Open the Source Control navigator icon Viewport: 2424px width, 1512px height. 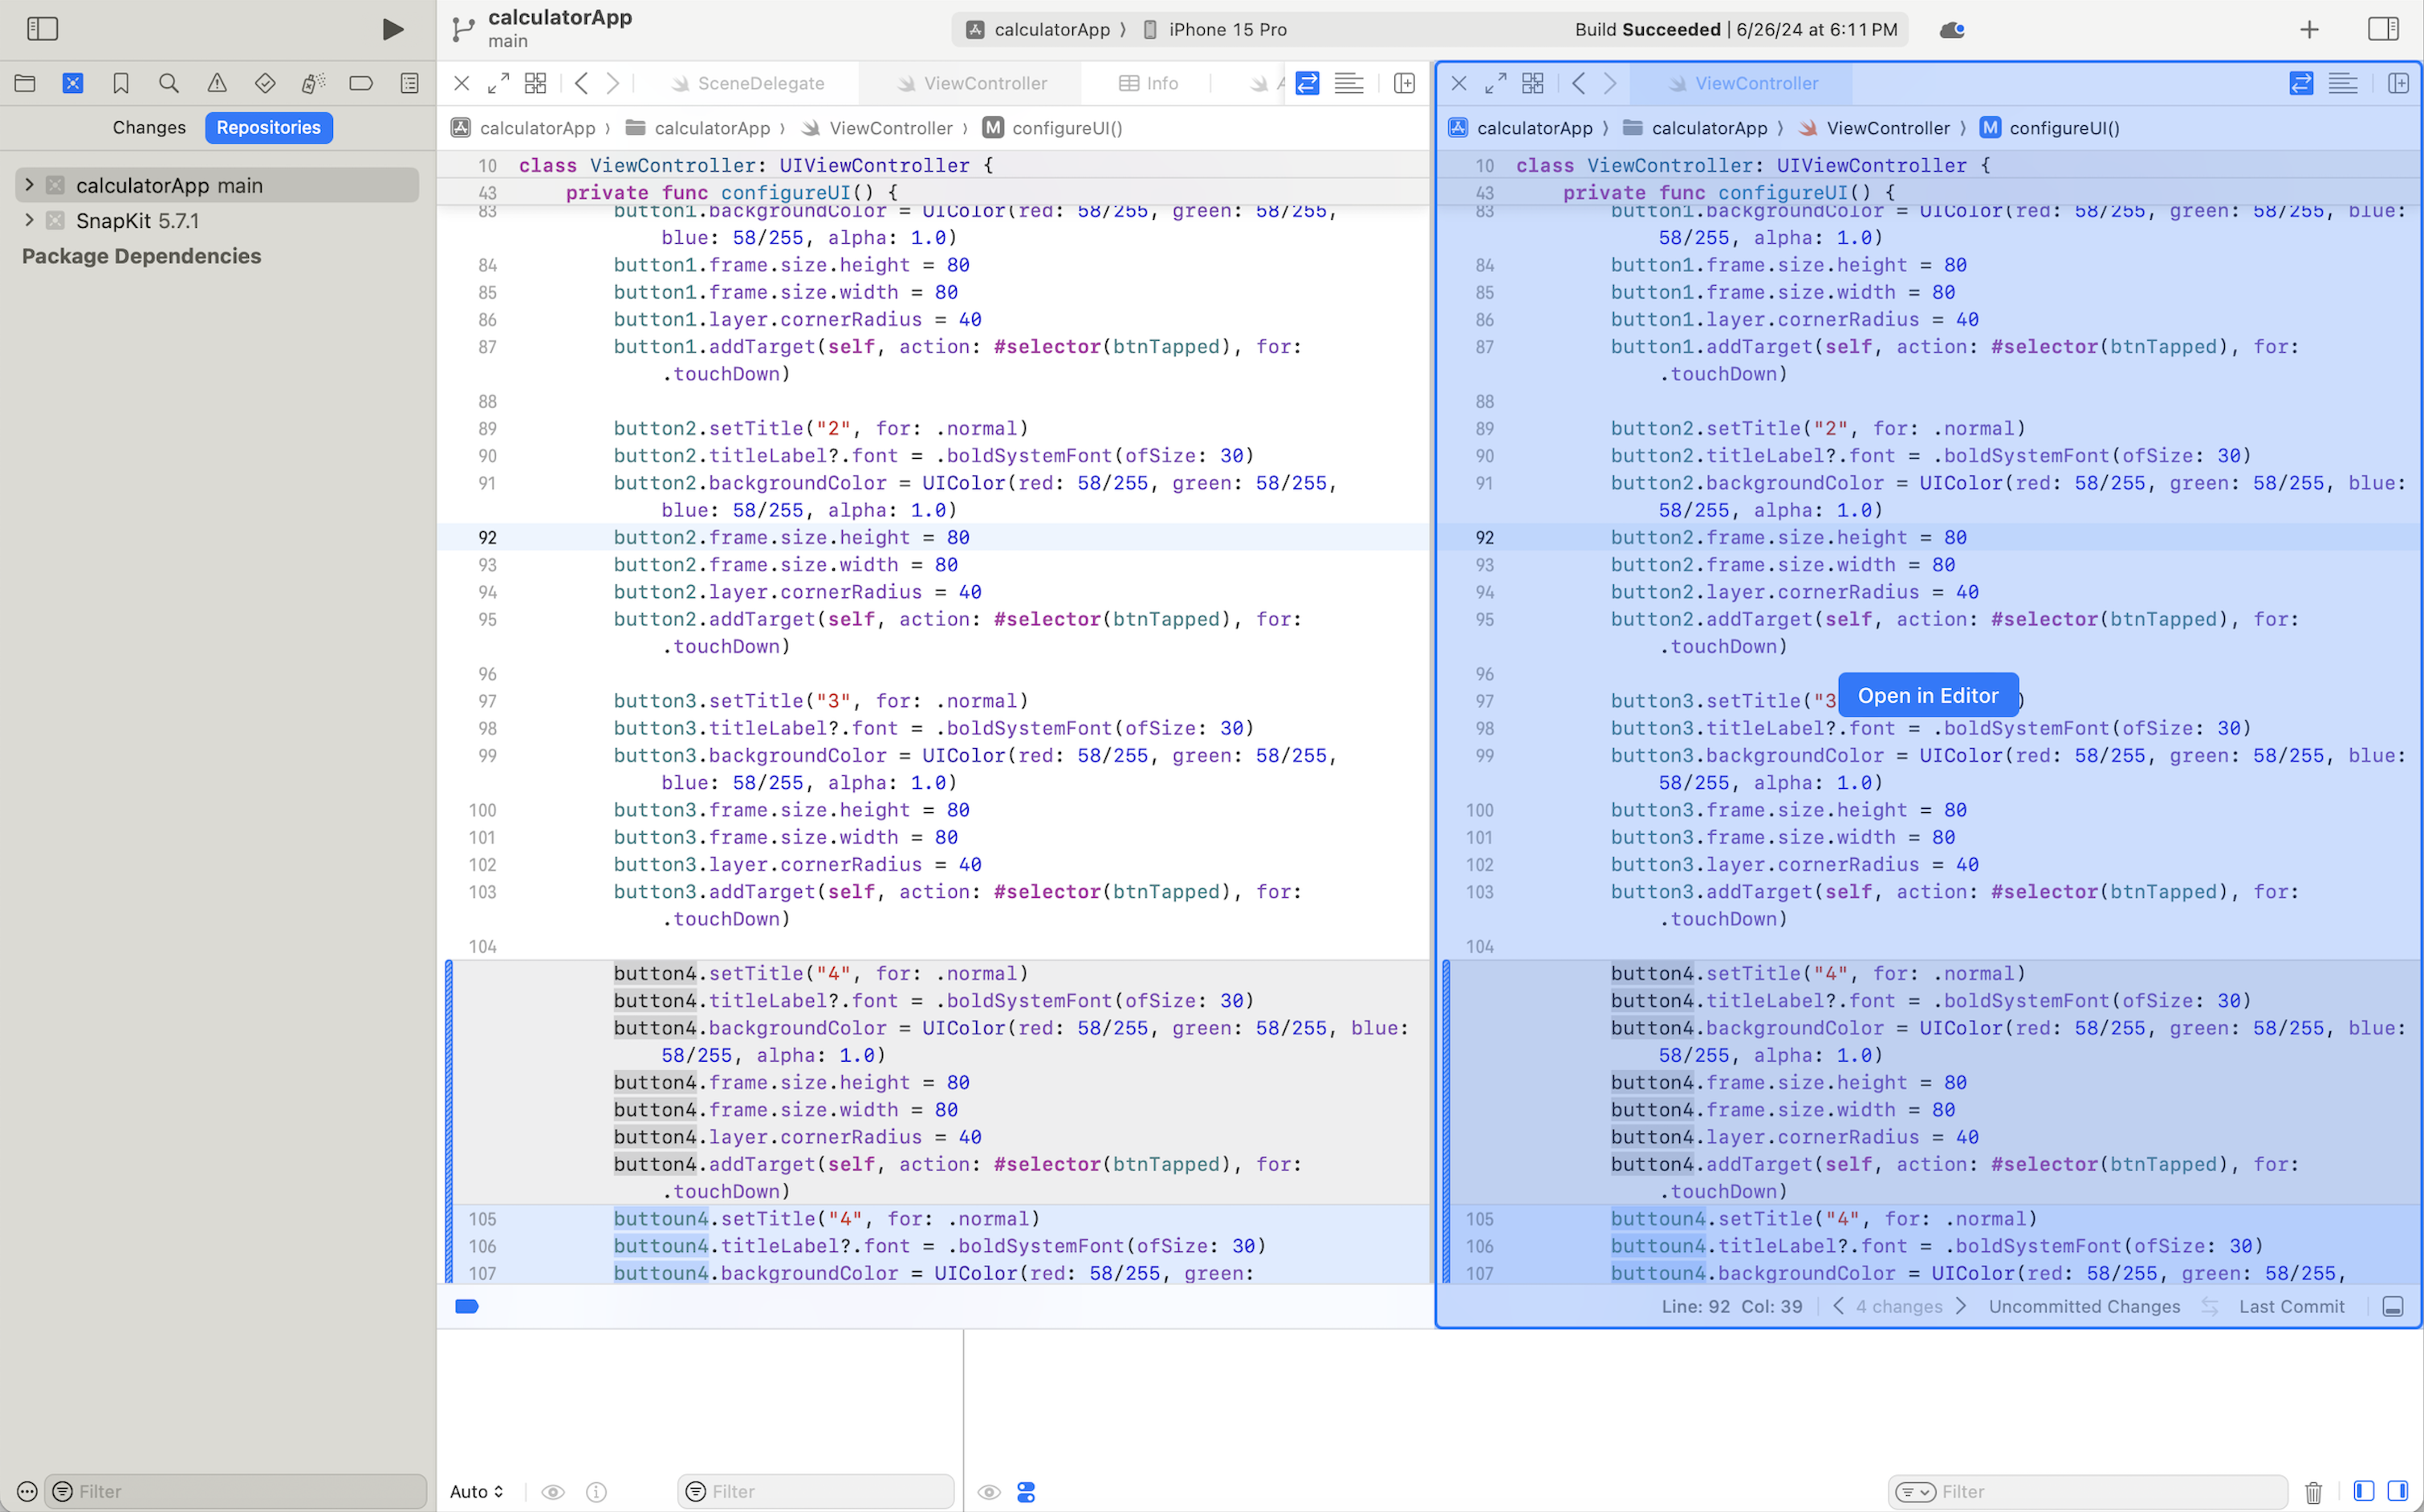pyautogui.click(x=73, y=83)
